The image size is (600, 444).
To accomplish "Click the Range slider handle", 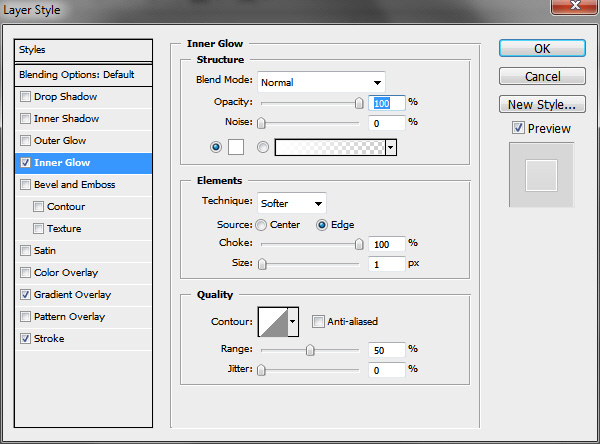I will [310, 349].
